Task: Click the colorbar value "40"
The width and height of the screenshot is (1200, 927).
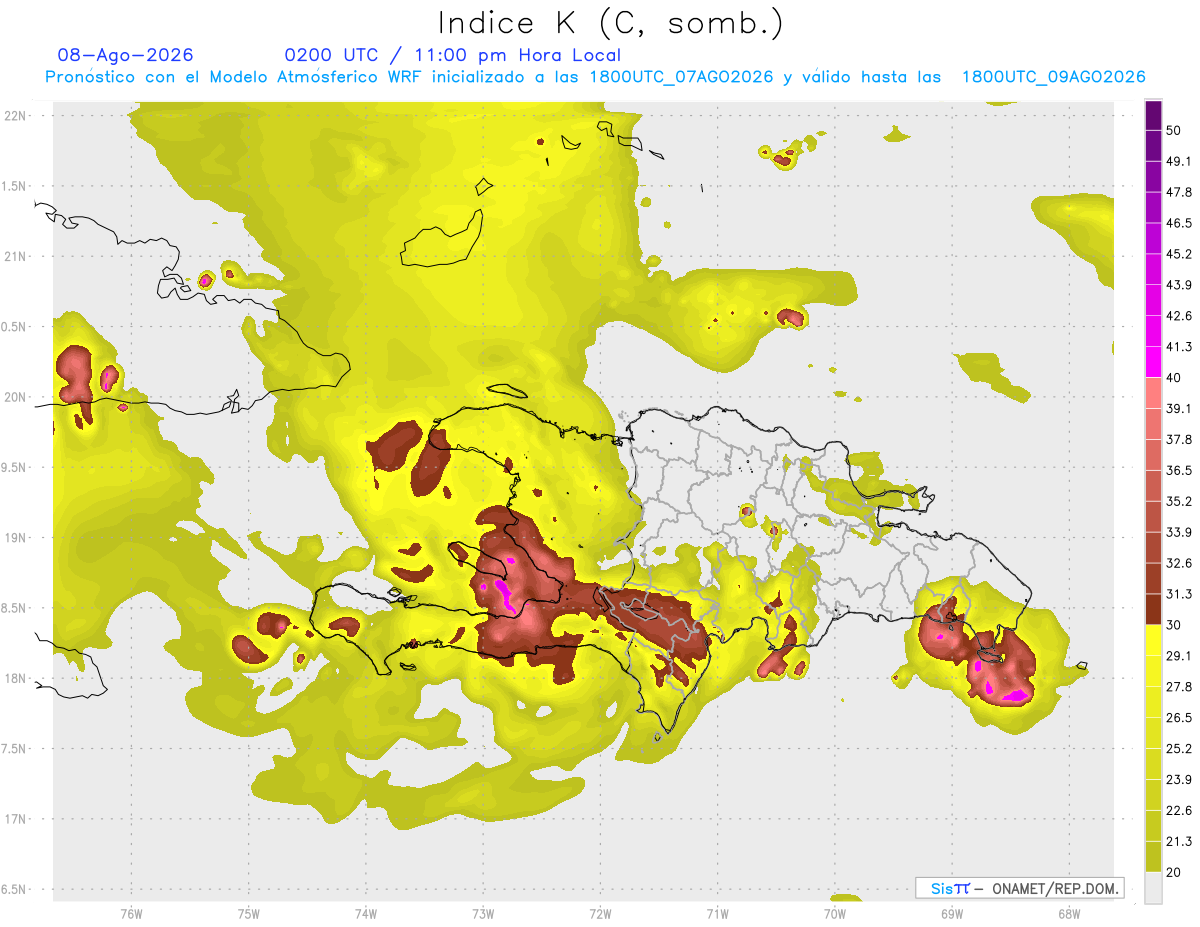Action: pos(1174,378)
